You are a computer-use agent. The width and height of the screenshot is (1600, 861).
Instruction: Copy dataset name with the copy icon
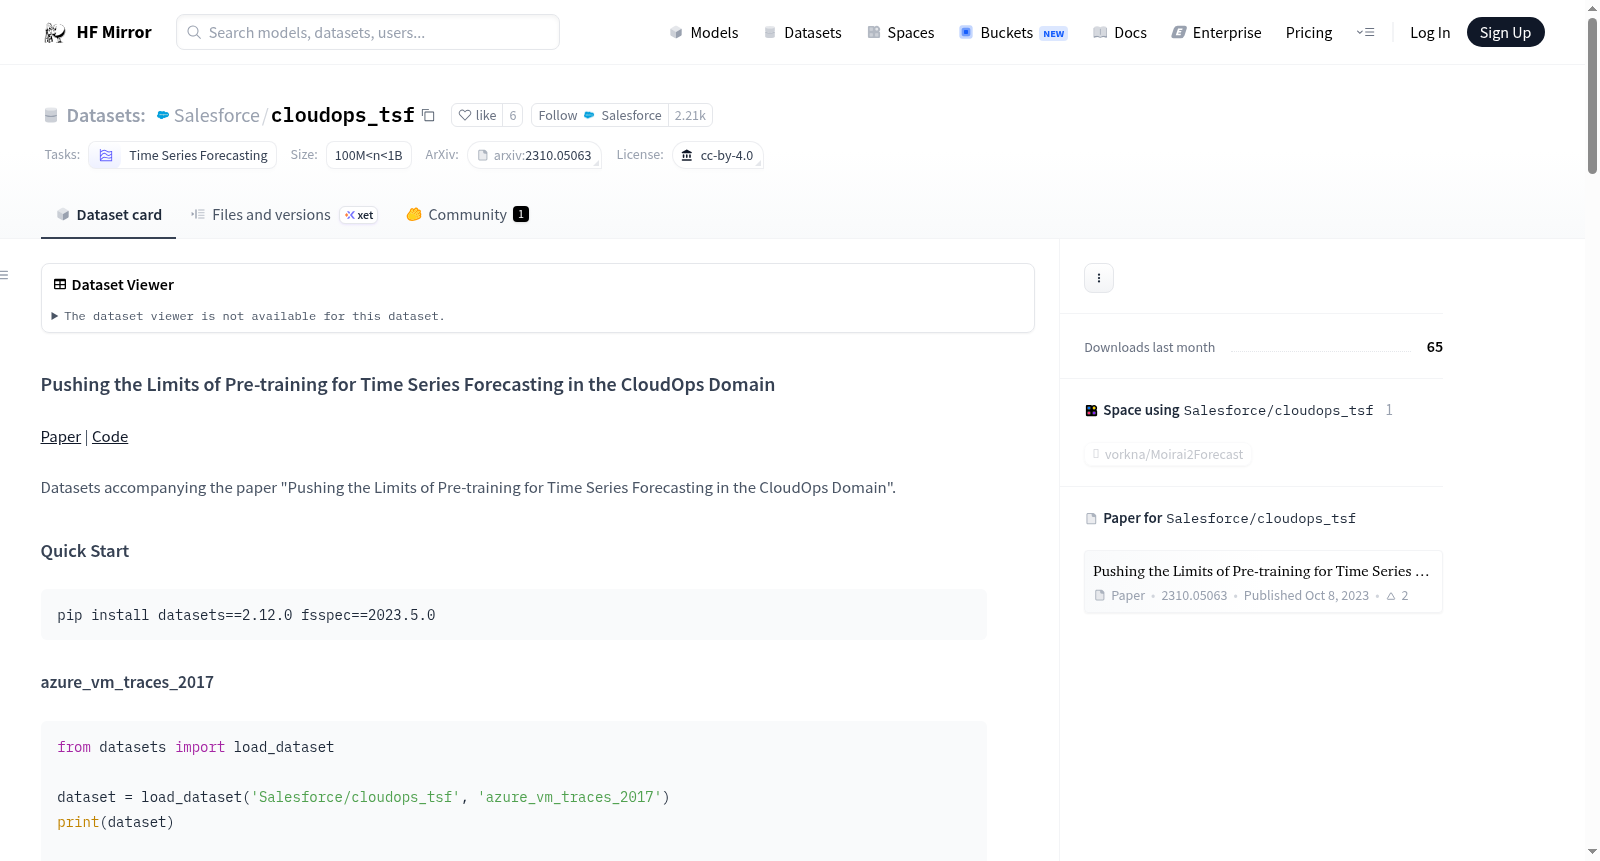tap(428, 115)
